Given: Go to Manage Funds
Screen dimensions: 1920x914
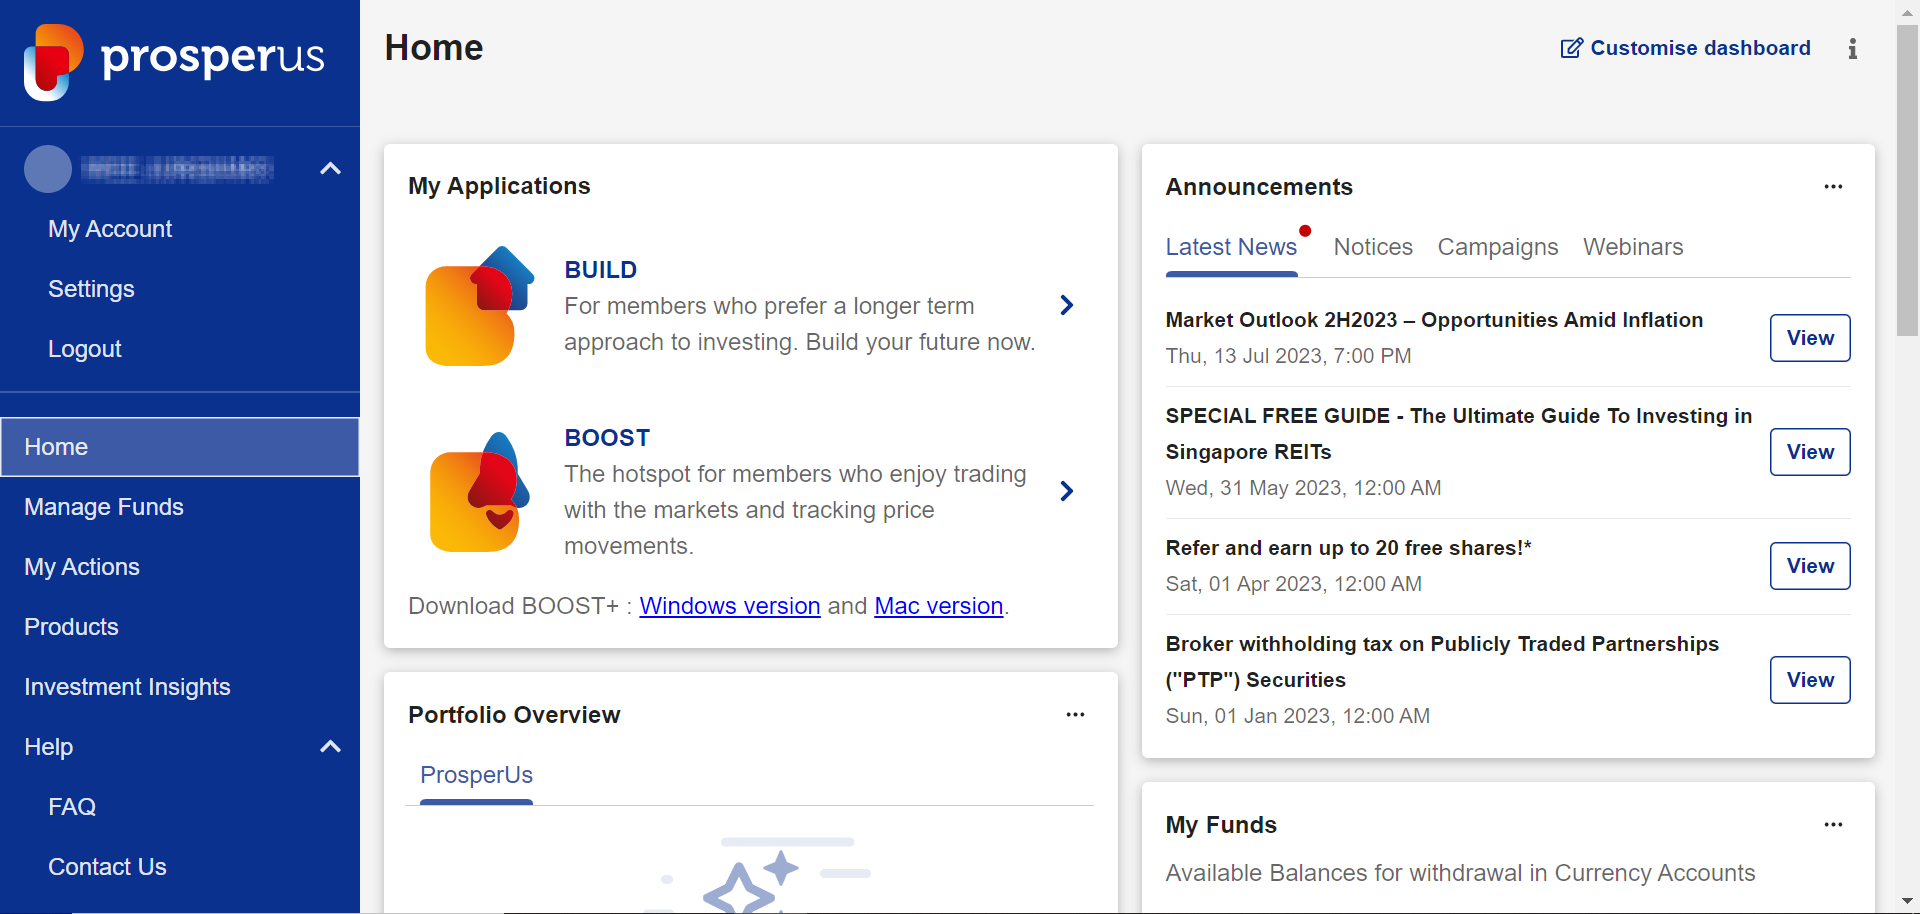Looking at the screenshot, I should (x=104, y=507).
